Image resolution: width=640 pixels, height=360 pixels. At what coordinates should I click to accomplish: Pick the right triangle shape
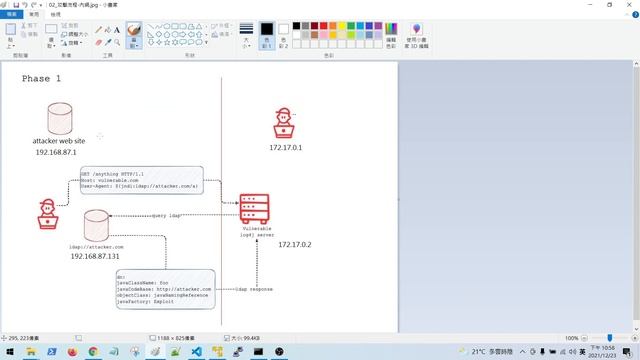click(x=151, y=35)
